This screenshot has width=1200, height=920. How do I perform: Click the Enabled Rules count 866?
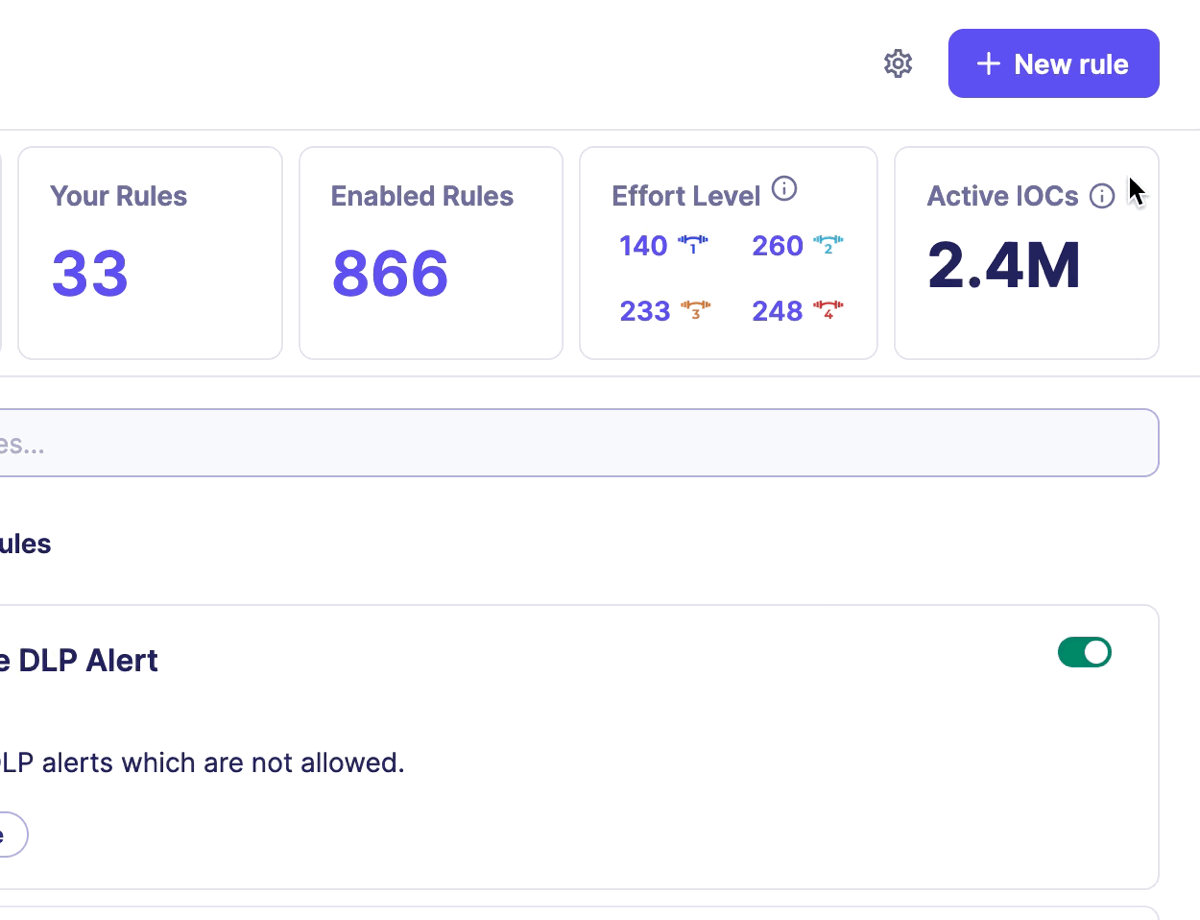(390, 274)
